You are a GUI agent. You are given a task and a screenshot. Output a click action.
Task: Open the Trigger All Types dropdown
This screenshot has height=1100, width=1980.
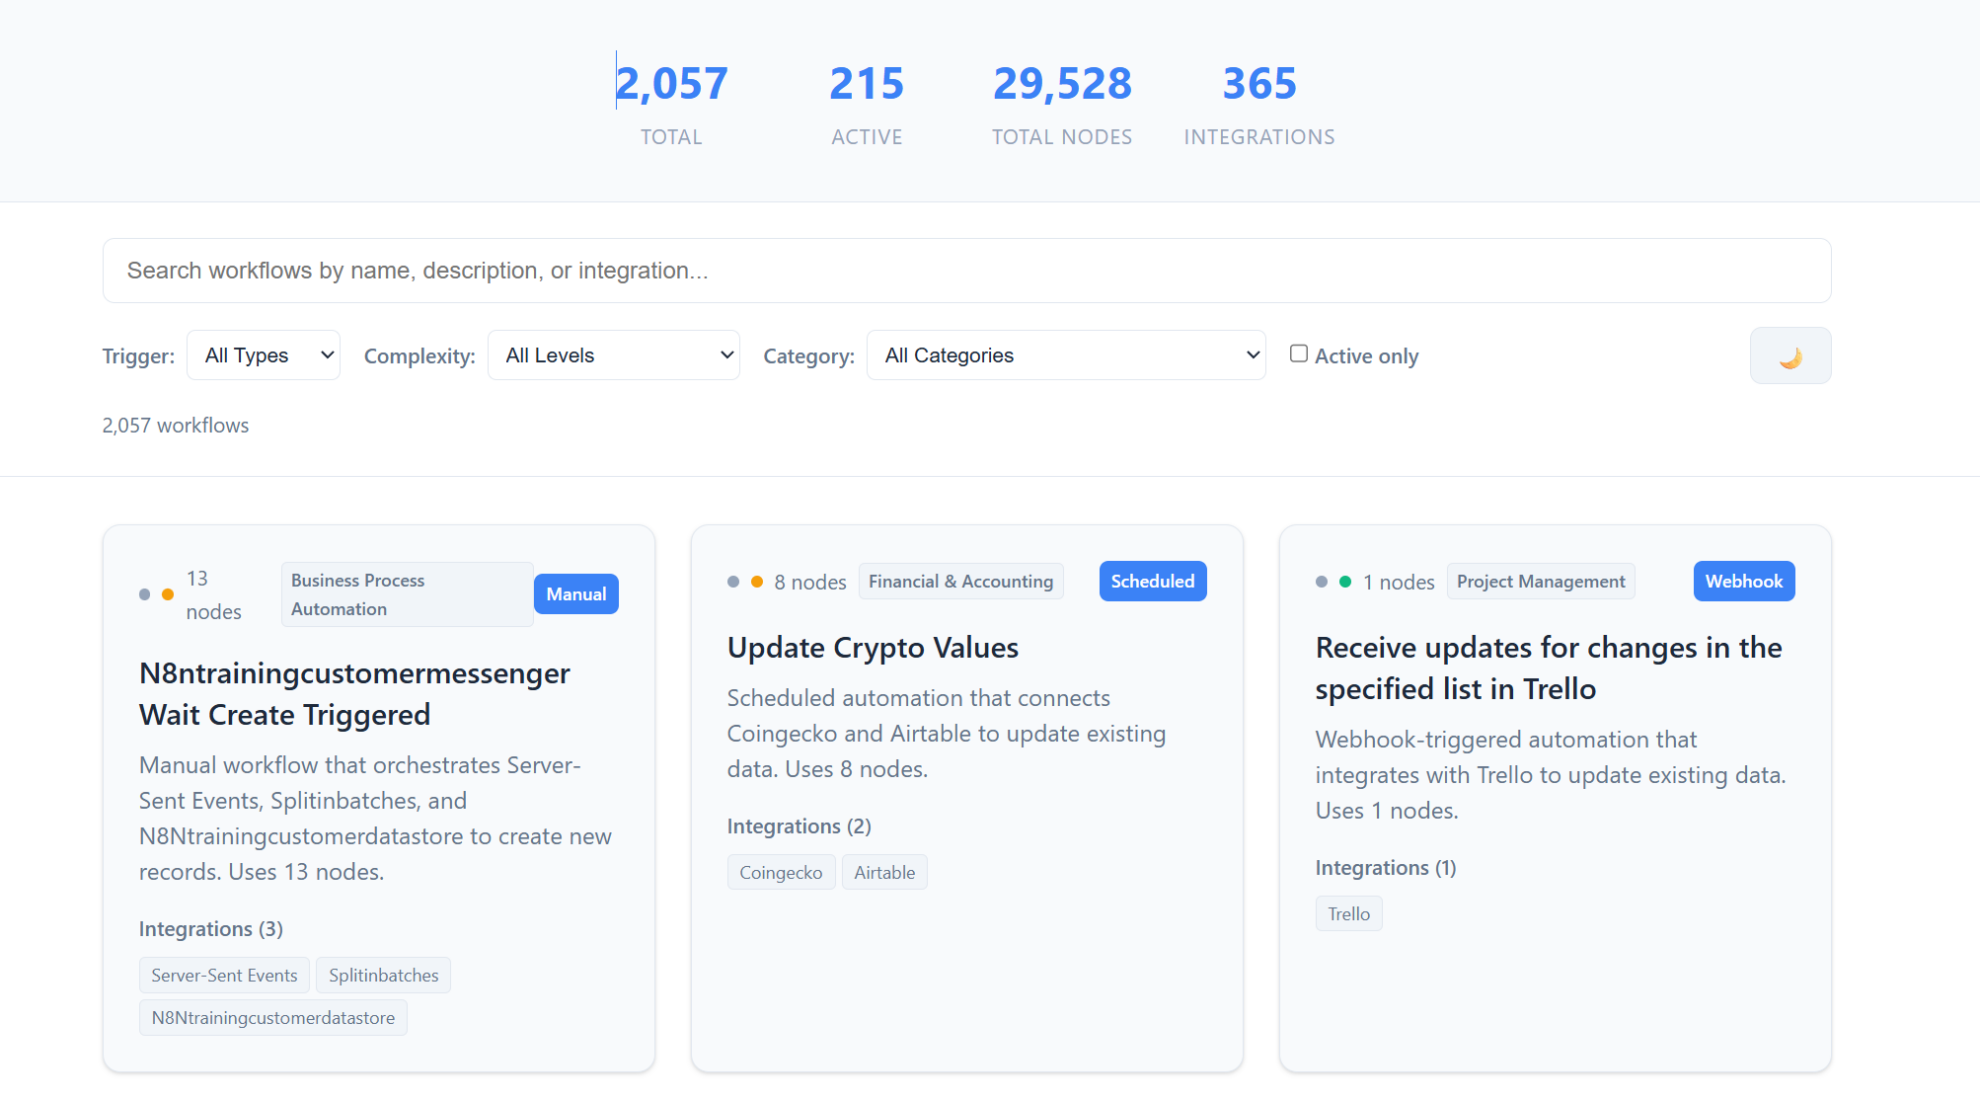(263, 356)
